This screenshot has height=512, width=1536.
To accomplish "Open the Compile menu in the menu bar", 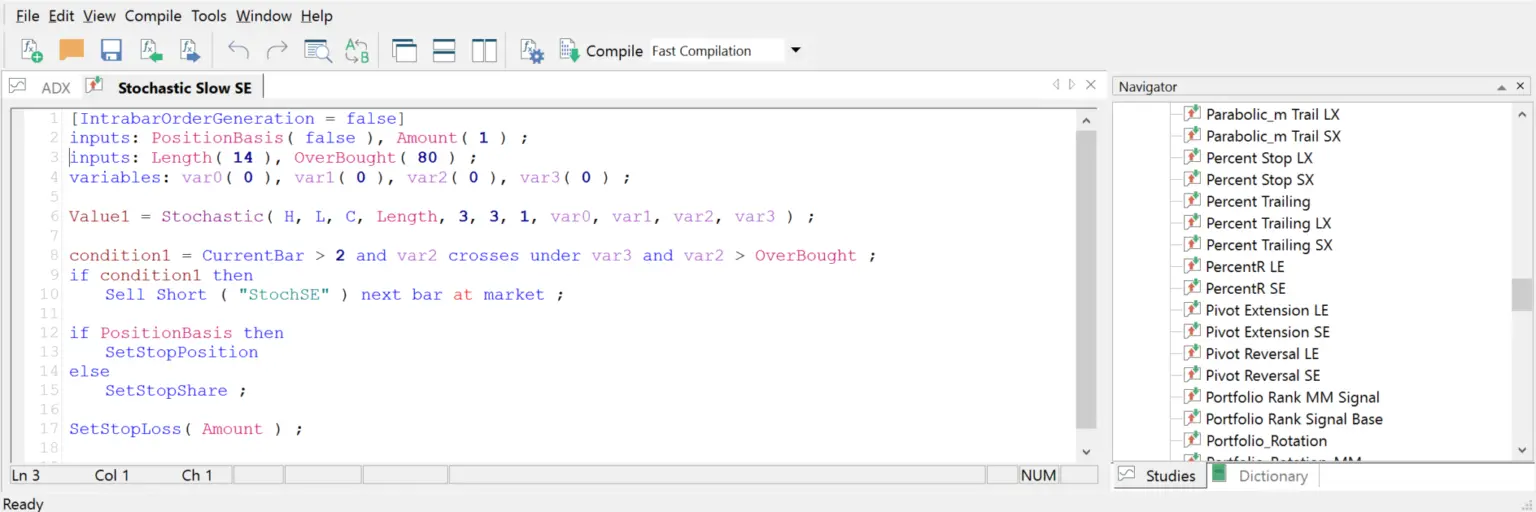I will pos(153,16).
